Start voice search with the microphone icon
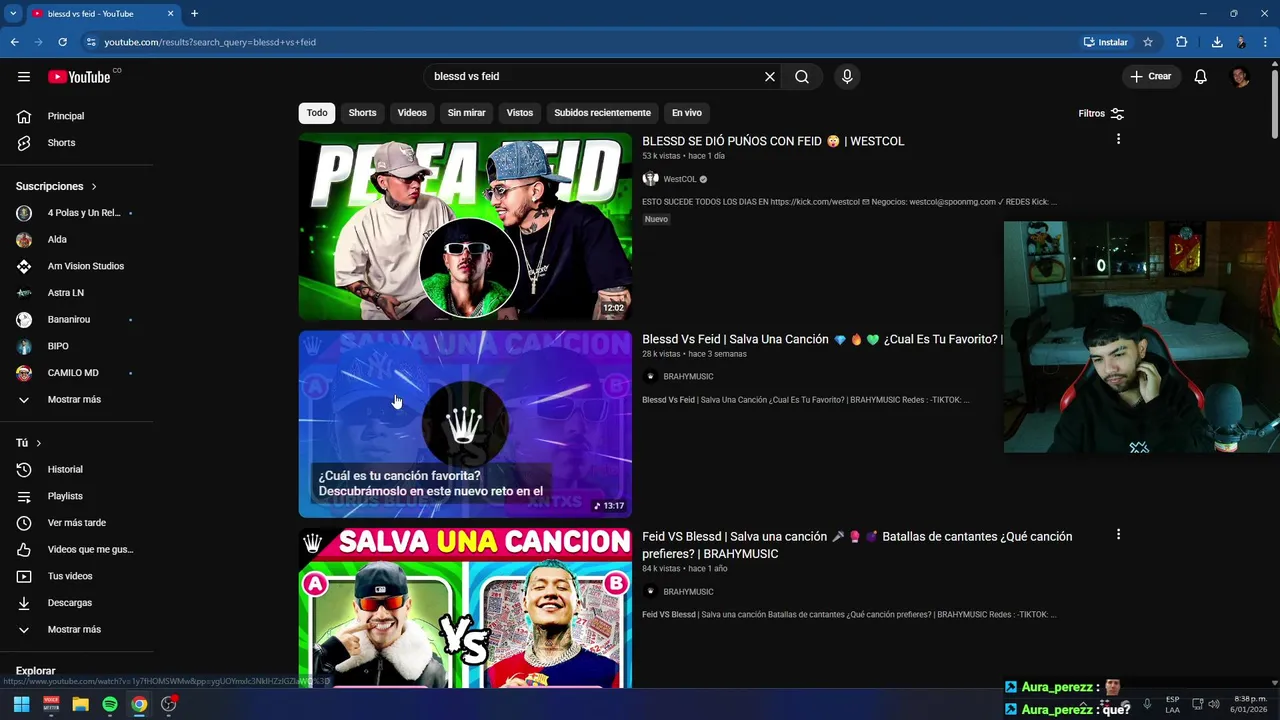Screen dimensions: 1280x720 (847, 77)
